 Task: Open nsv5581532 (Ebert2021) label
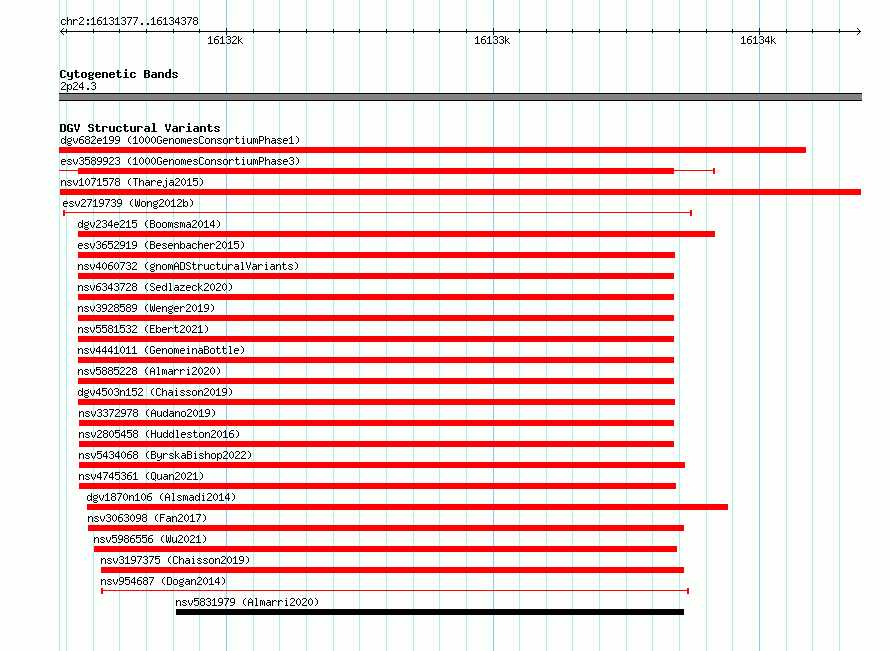click(143, 329)
